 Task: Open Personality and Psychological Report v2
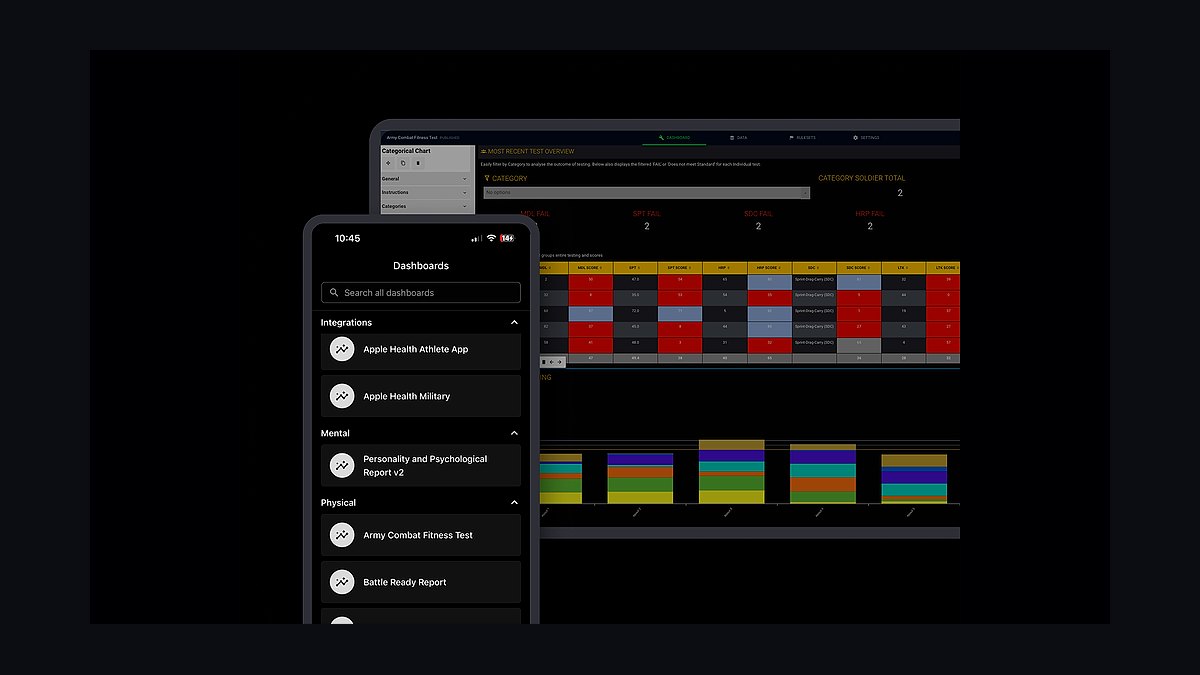(x=421, y=466)
